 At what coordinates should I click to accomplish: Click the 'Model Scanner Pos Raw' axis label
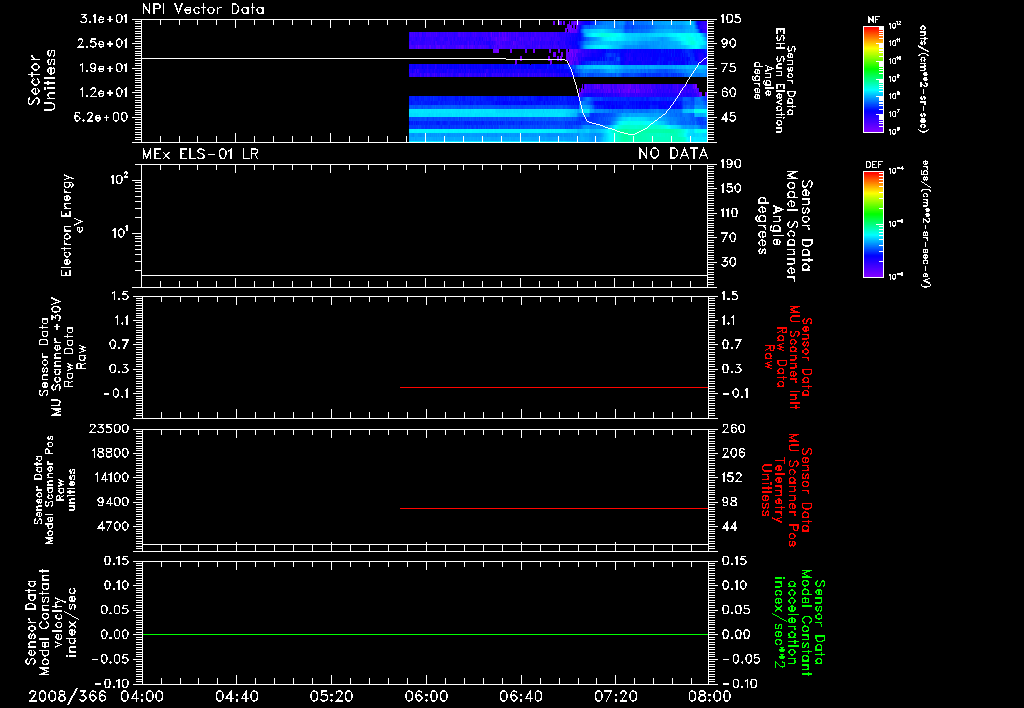click(54, 490)
